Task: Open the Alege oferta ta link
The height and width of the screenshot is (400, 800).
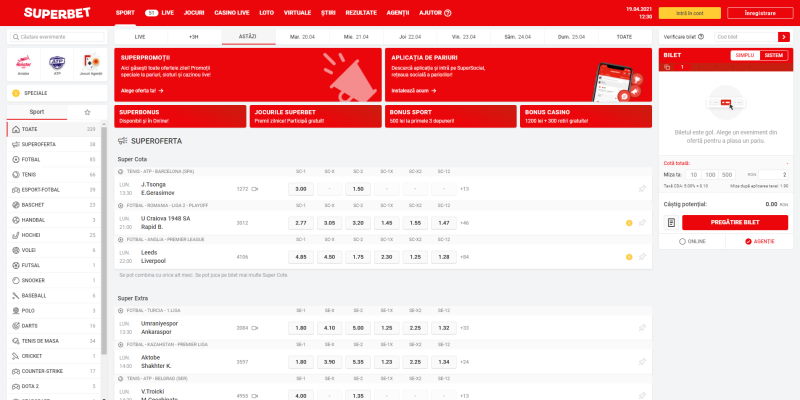Action: (142, 91)
